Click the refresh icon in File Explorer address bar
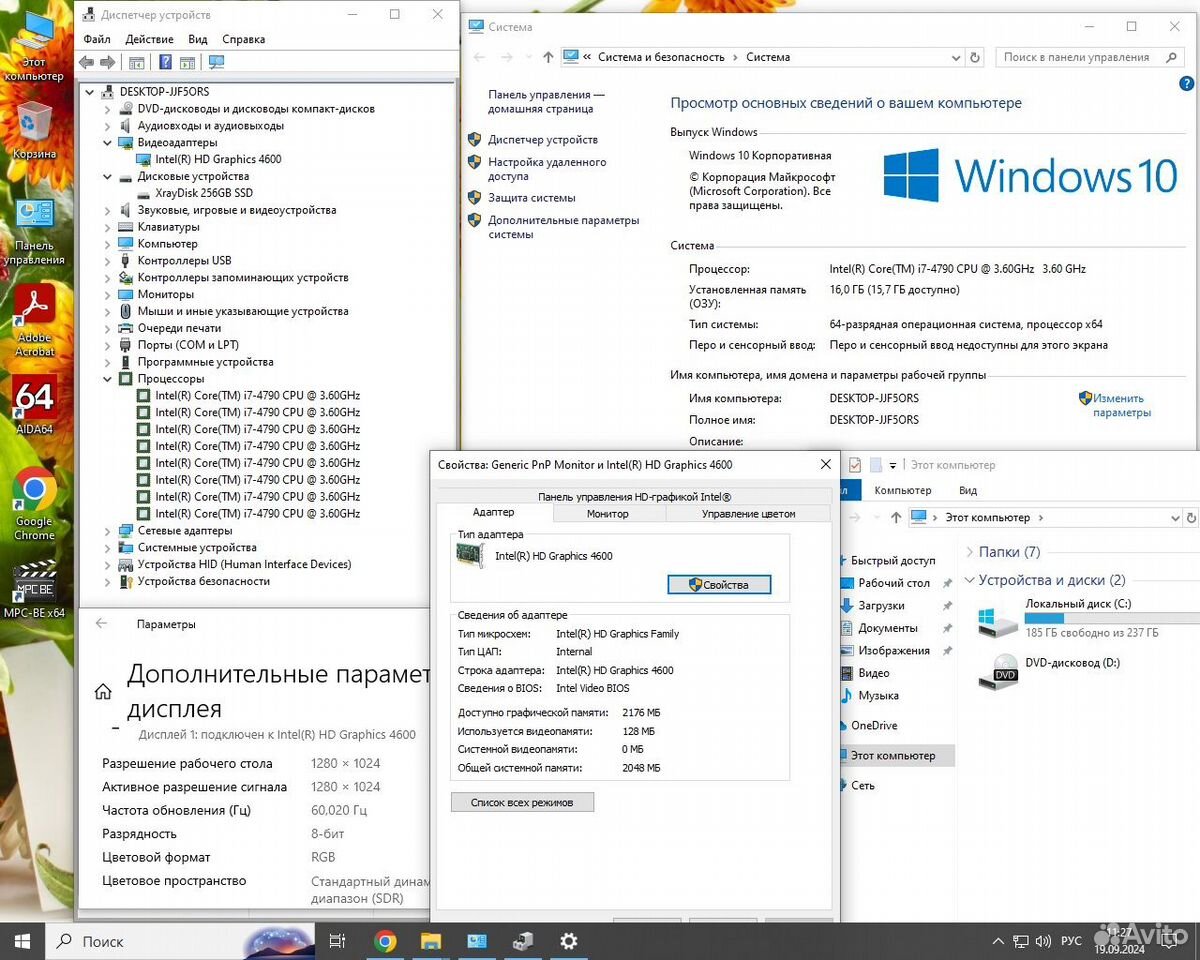 1190,517
